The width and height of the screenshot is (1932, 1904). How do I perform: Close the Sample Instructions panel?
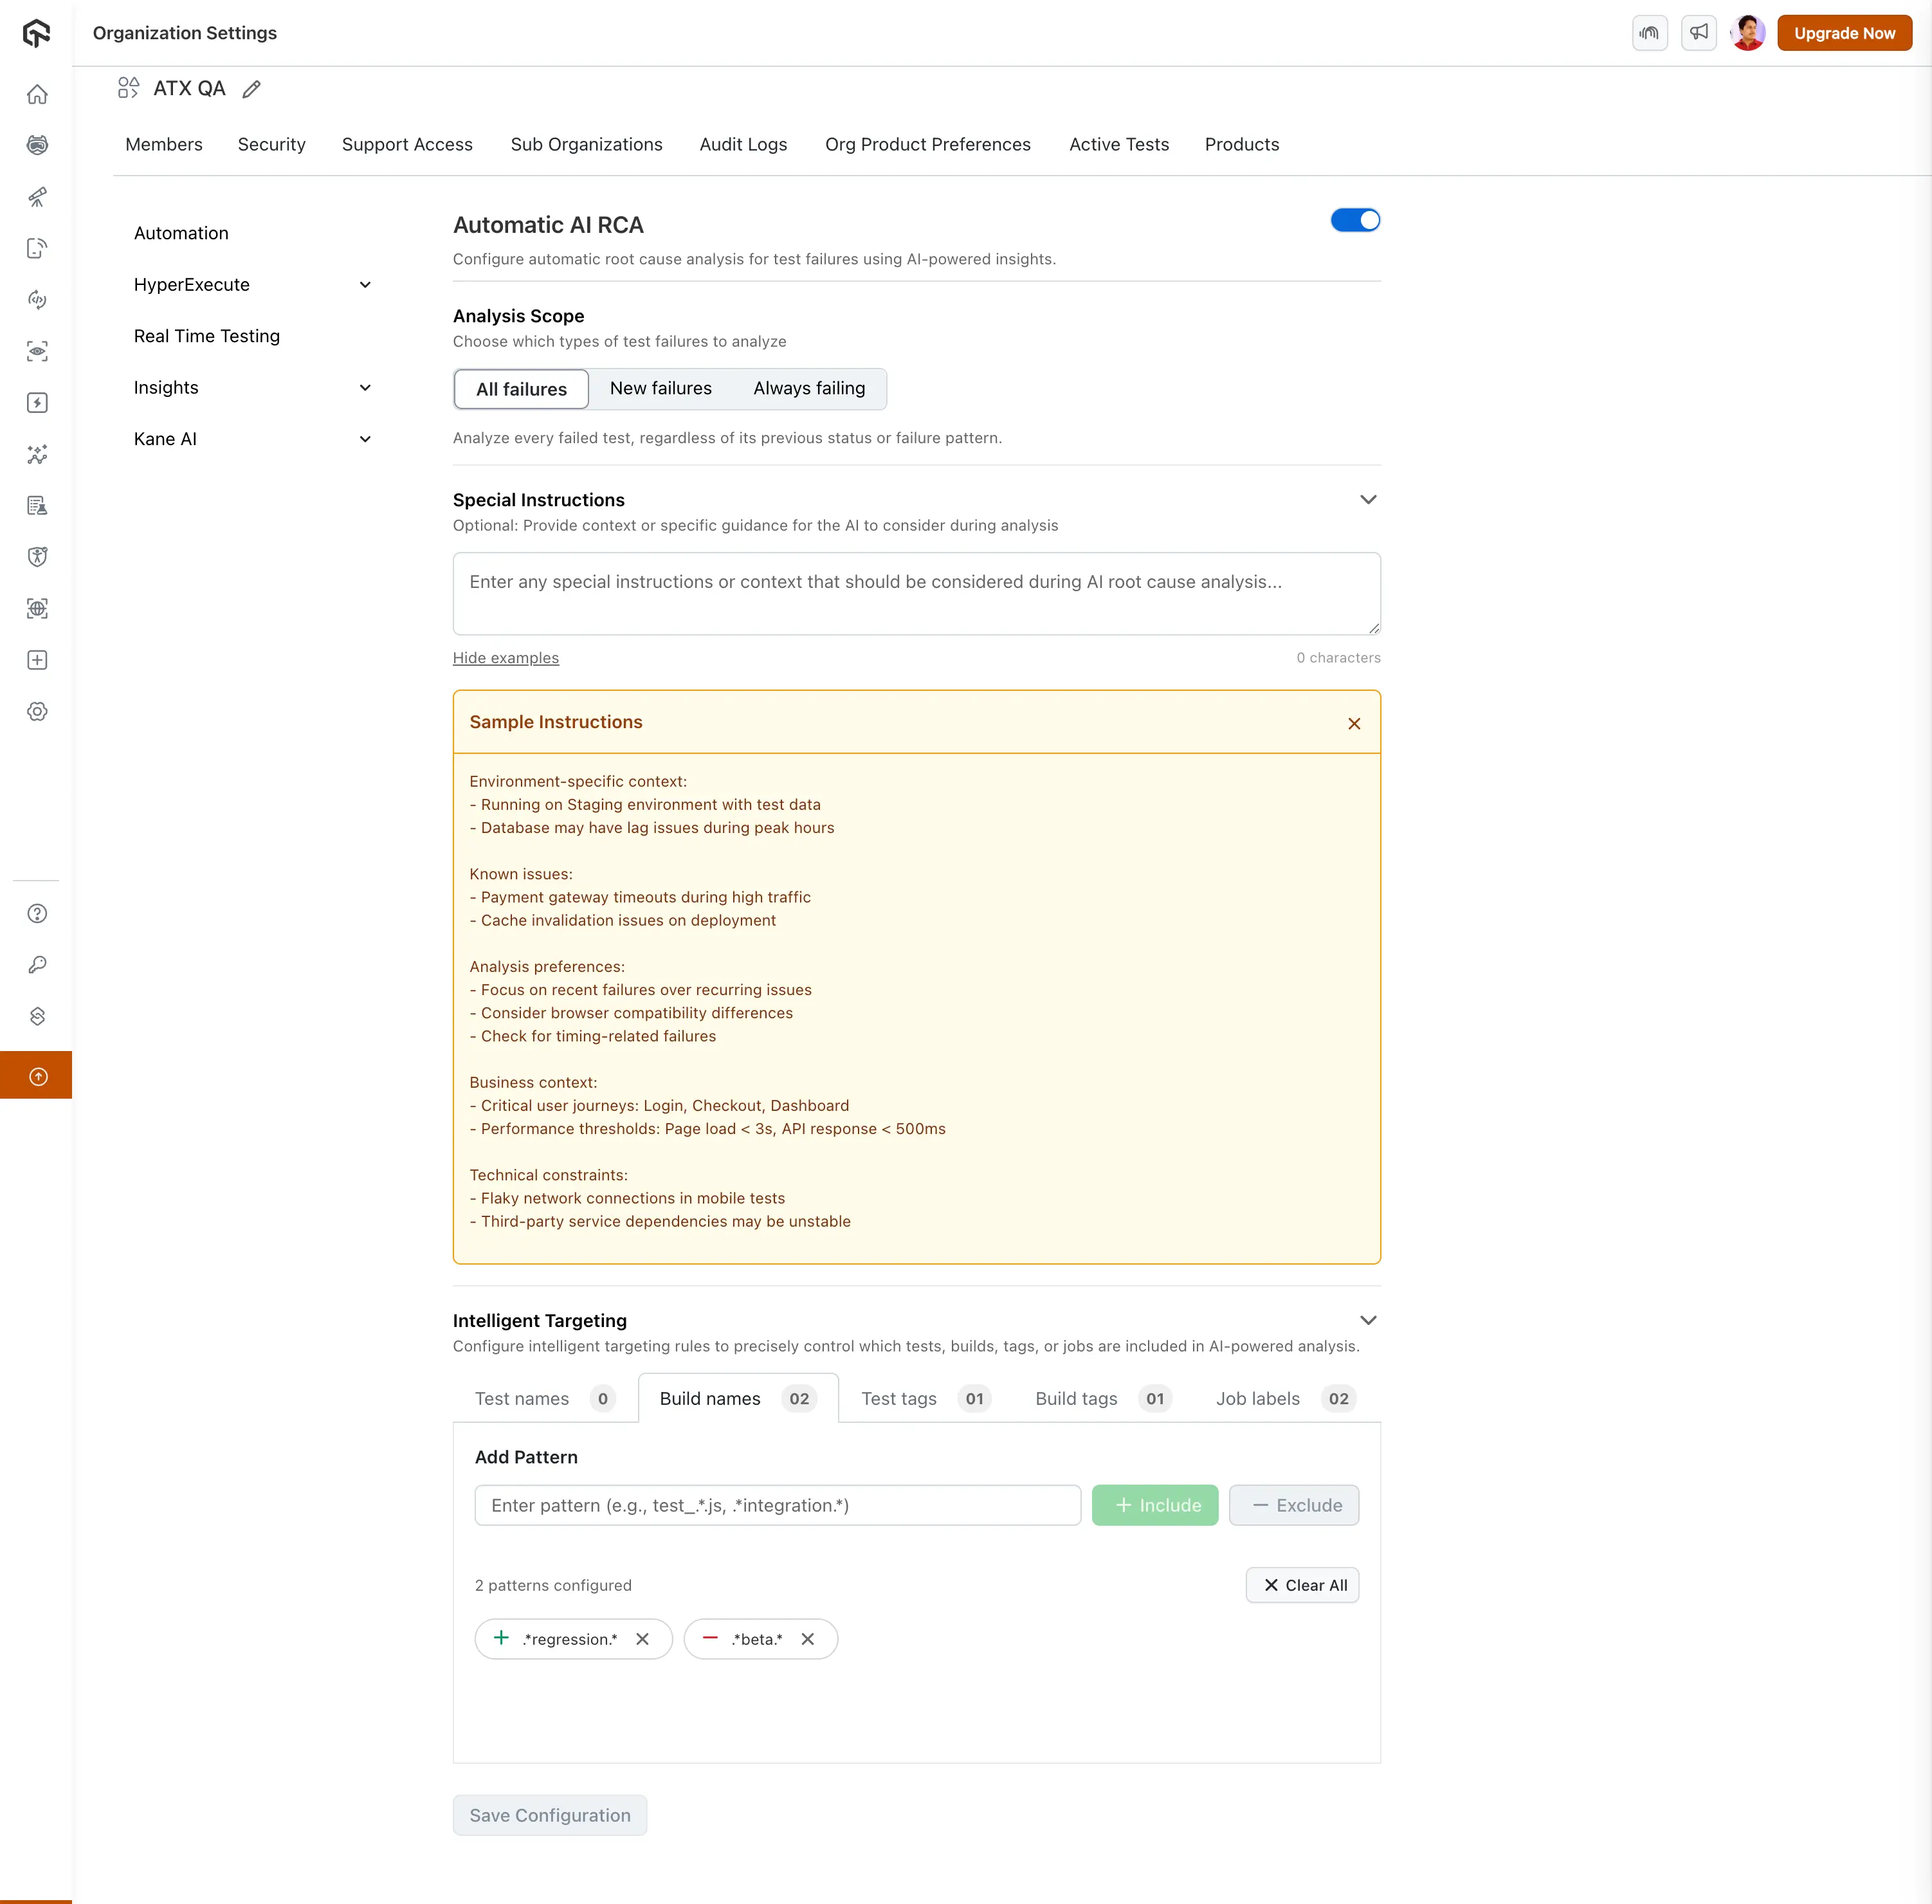1353,723
